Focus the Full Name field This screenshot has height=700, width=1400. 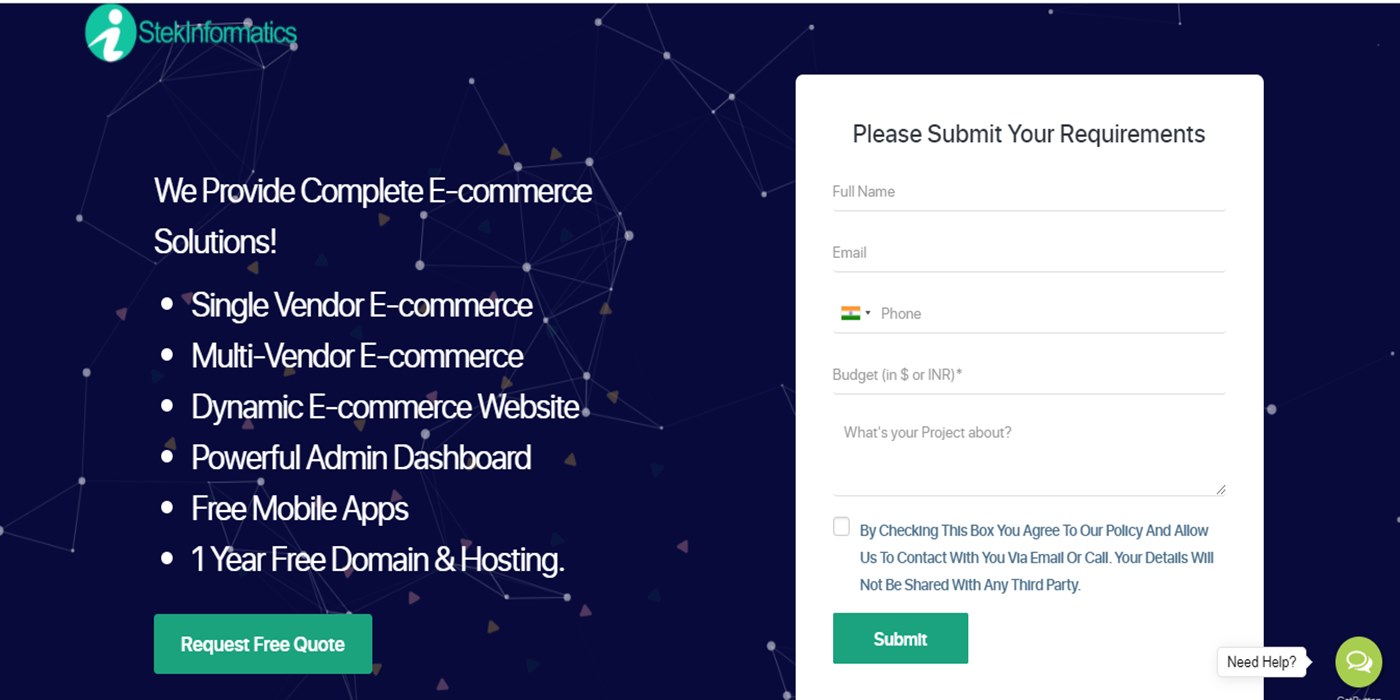1028,192
